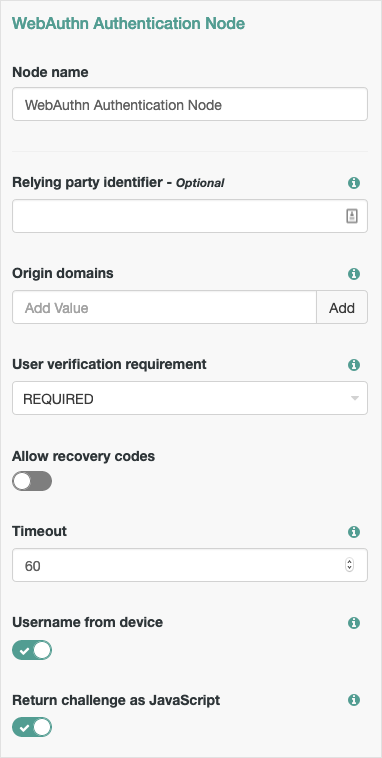Click the Timeout field showing 60

point(190,565)
